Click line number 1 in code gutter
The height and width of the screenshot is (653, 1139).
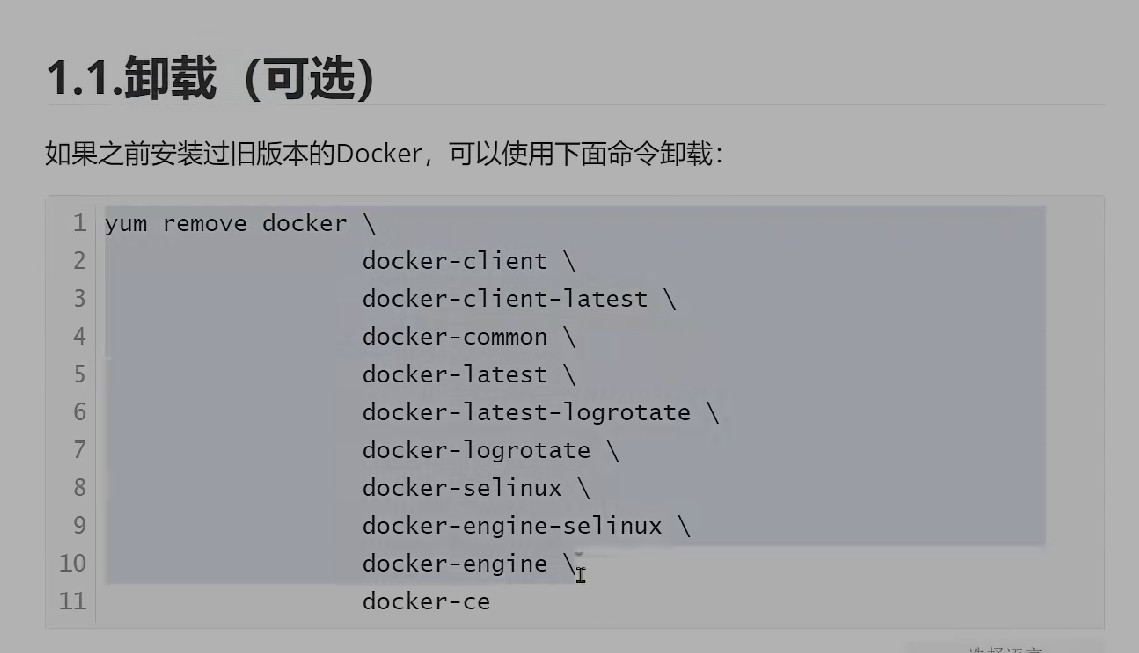[79, 223]
